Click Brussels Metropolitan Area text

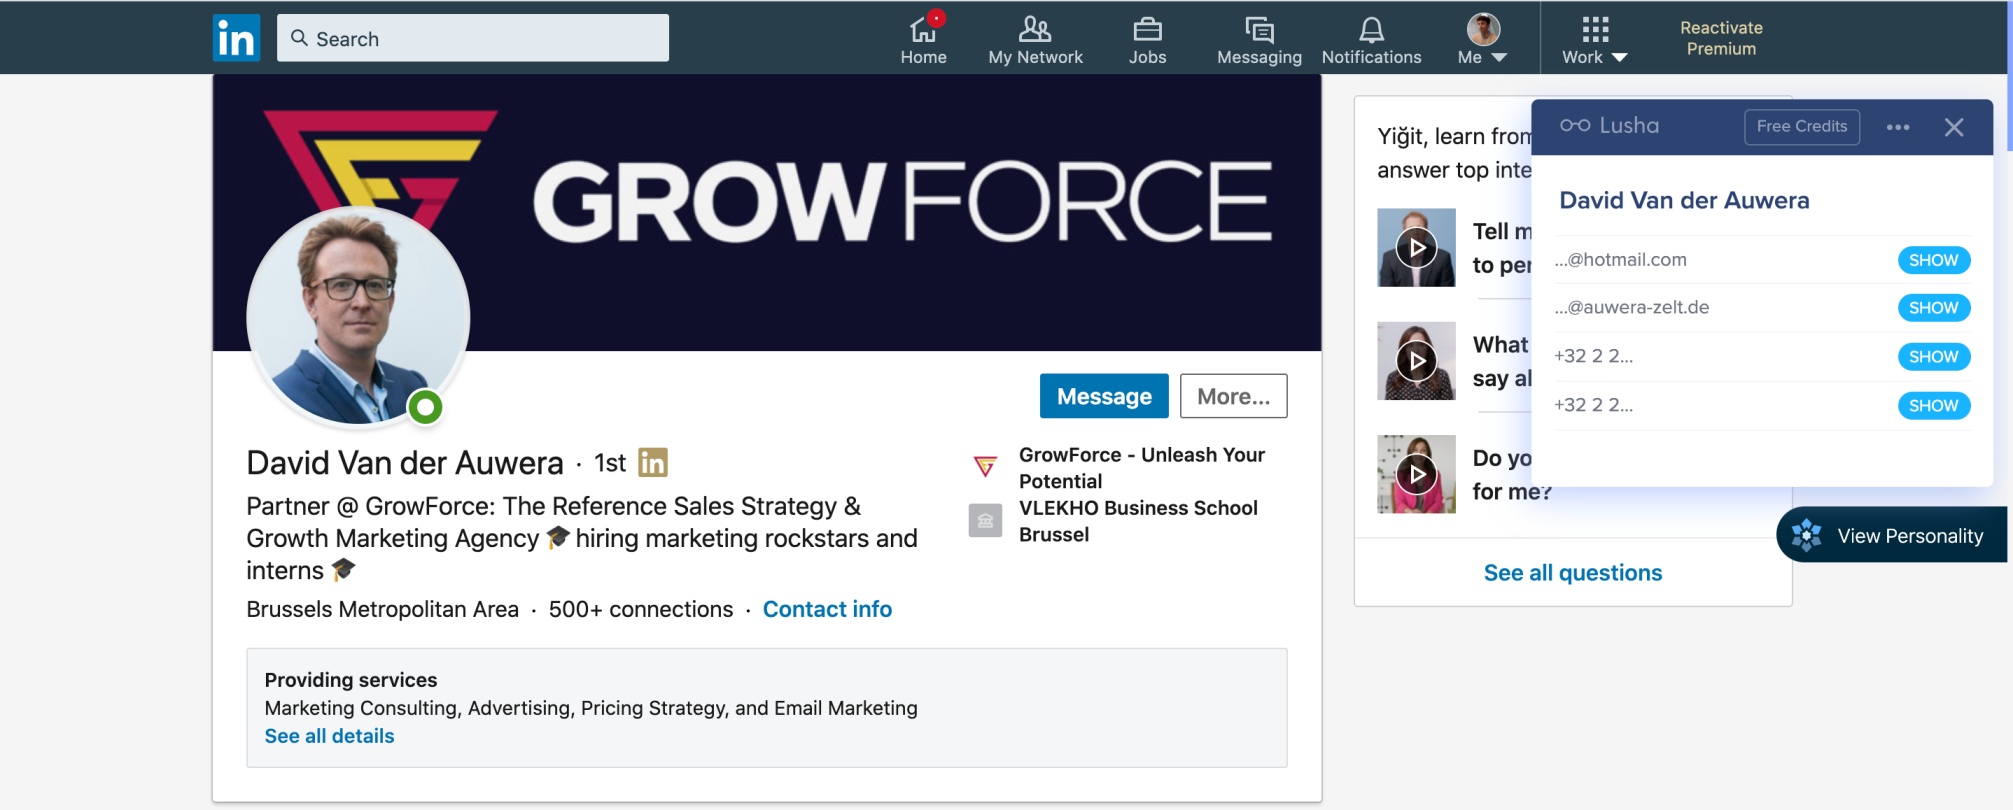tap(382, 609)
